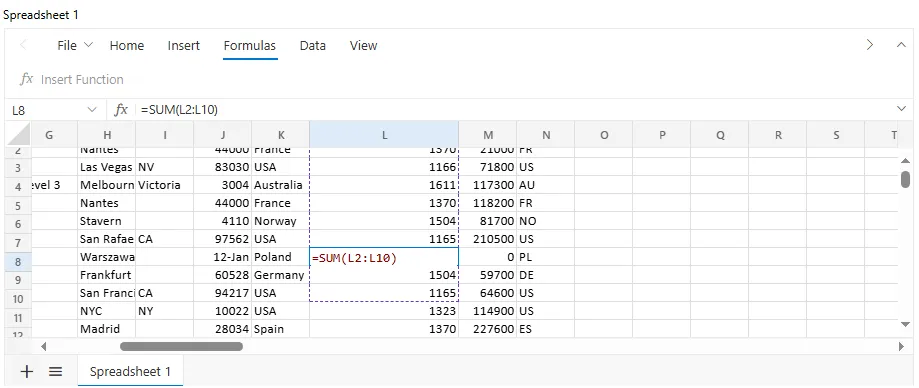
Task: Click the cell containing 97562
Action: click(223, 239)
